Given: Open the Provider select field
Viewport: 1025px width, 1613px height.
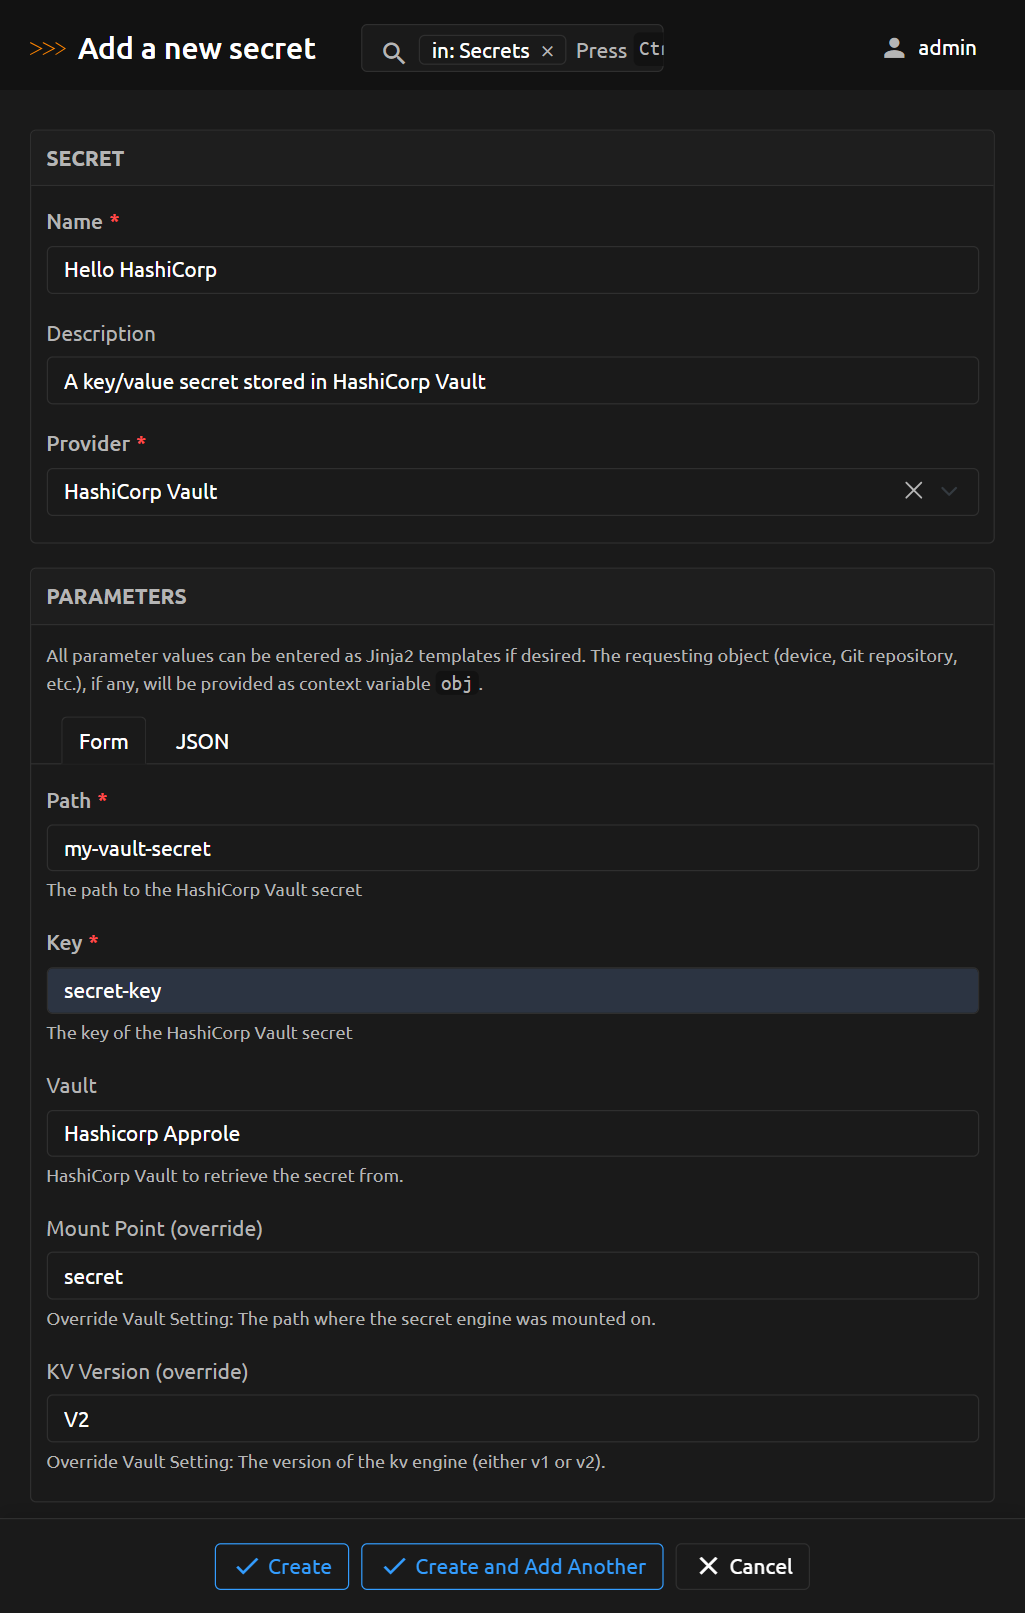Looking at the screenshot, I should [470, 492].
